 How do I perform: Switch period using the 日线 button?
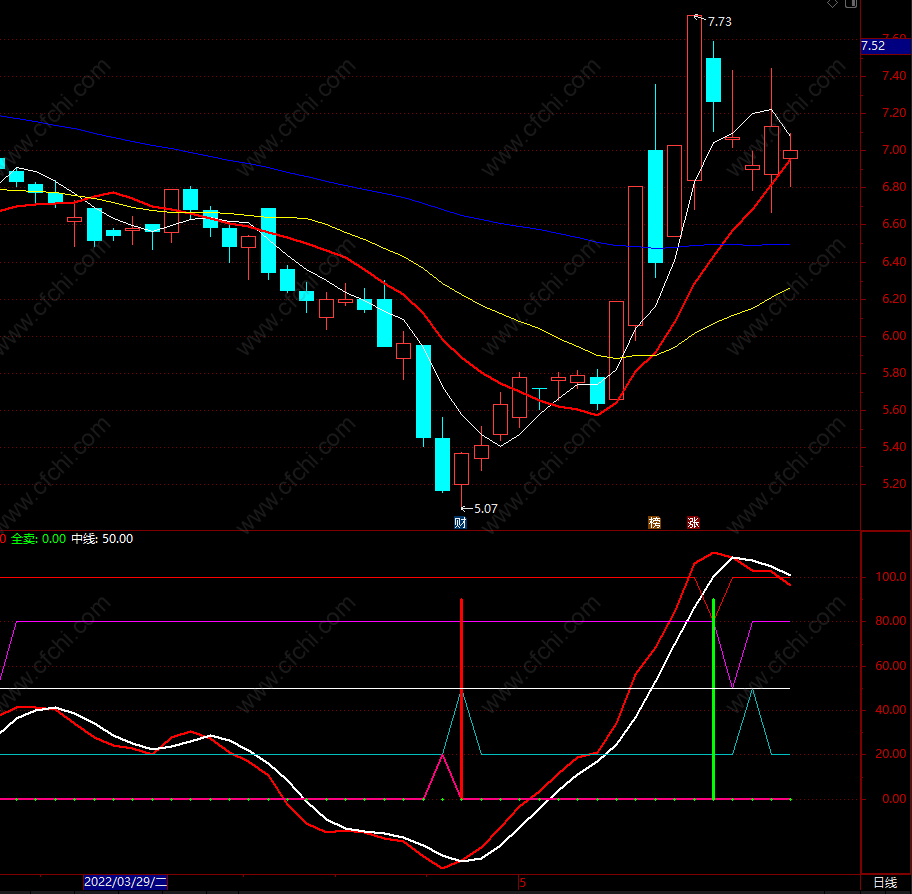(885, 882)
